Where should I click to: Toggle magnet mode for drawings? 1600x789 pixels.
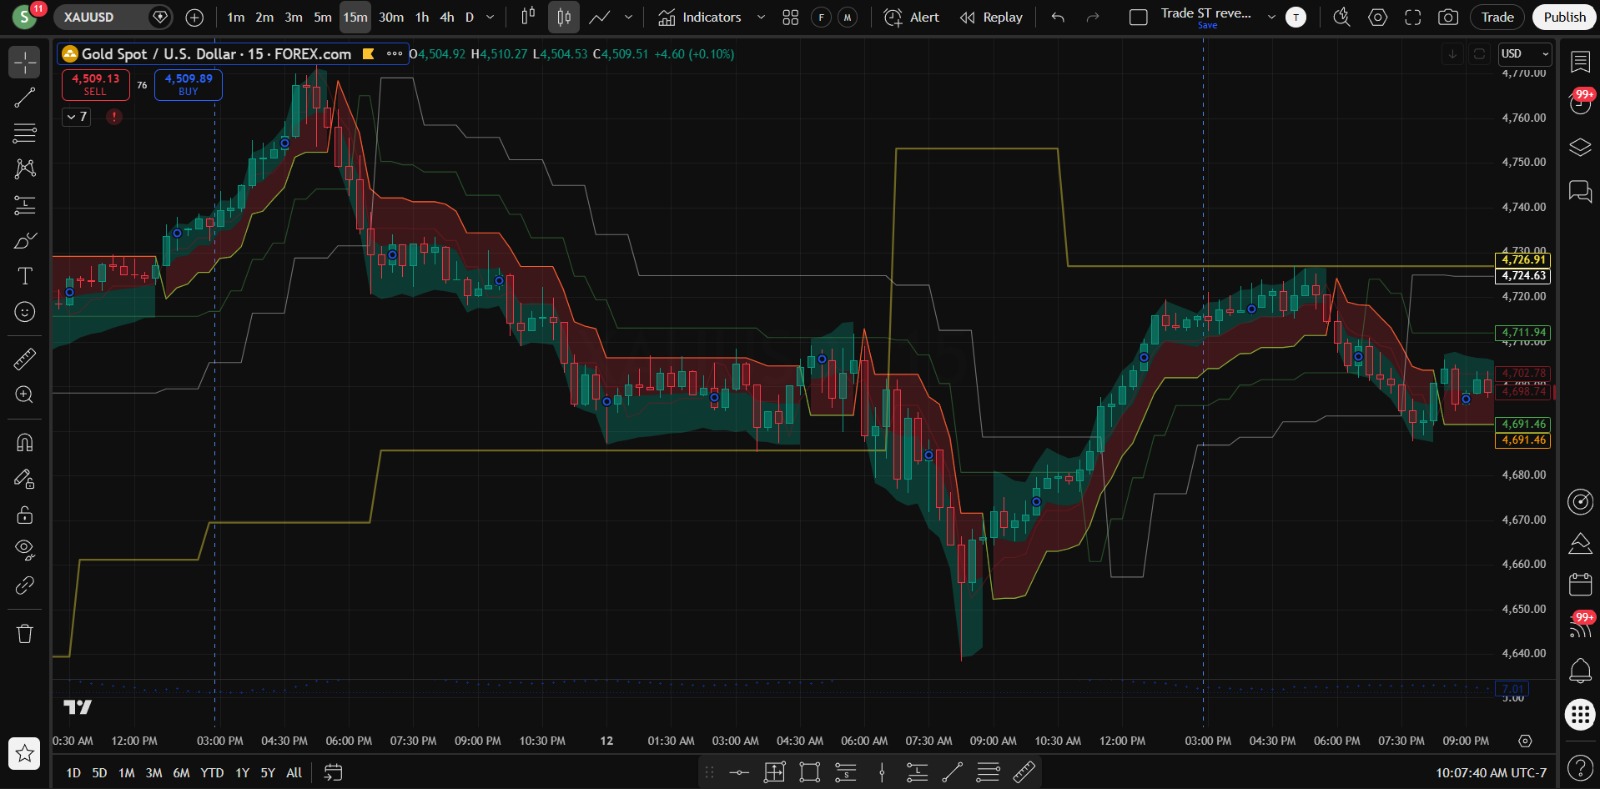click(25, 442)
